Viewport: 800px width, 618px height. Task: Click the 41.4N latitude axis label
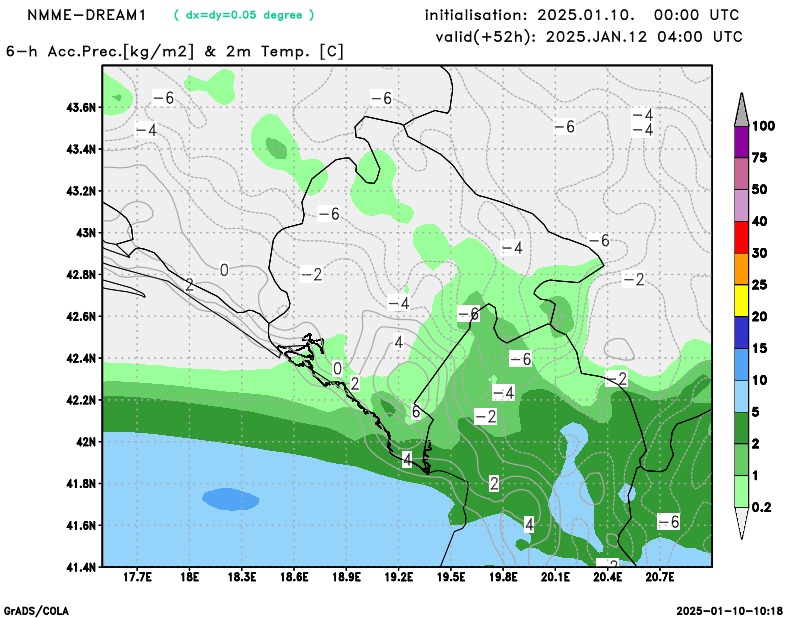[81, 566]
